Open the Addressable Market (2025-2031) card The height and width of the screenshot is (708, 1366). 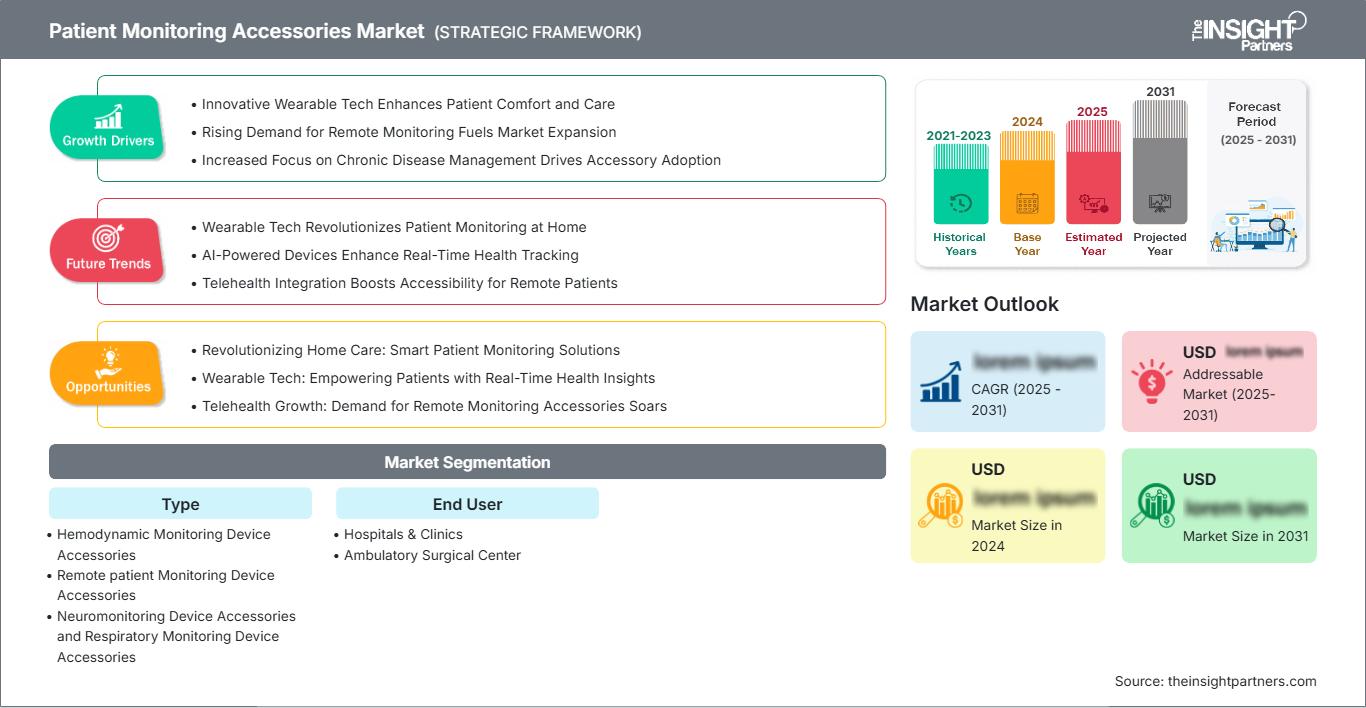tap(1219, 381)
